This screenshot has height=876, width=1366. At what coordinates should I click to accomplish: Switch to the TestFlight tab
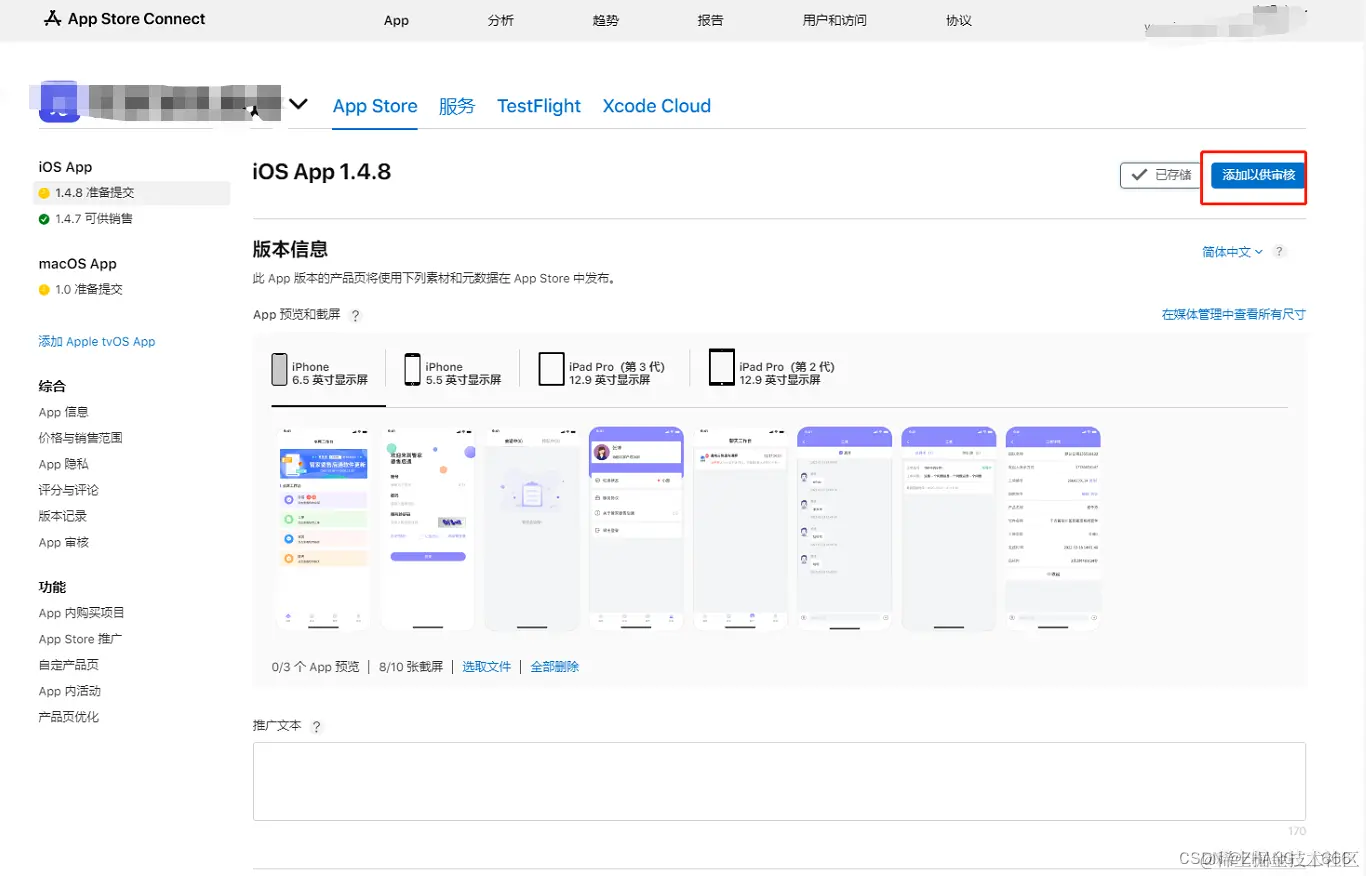pyautogui.click(x=539, y=106)
